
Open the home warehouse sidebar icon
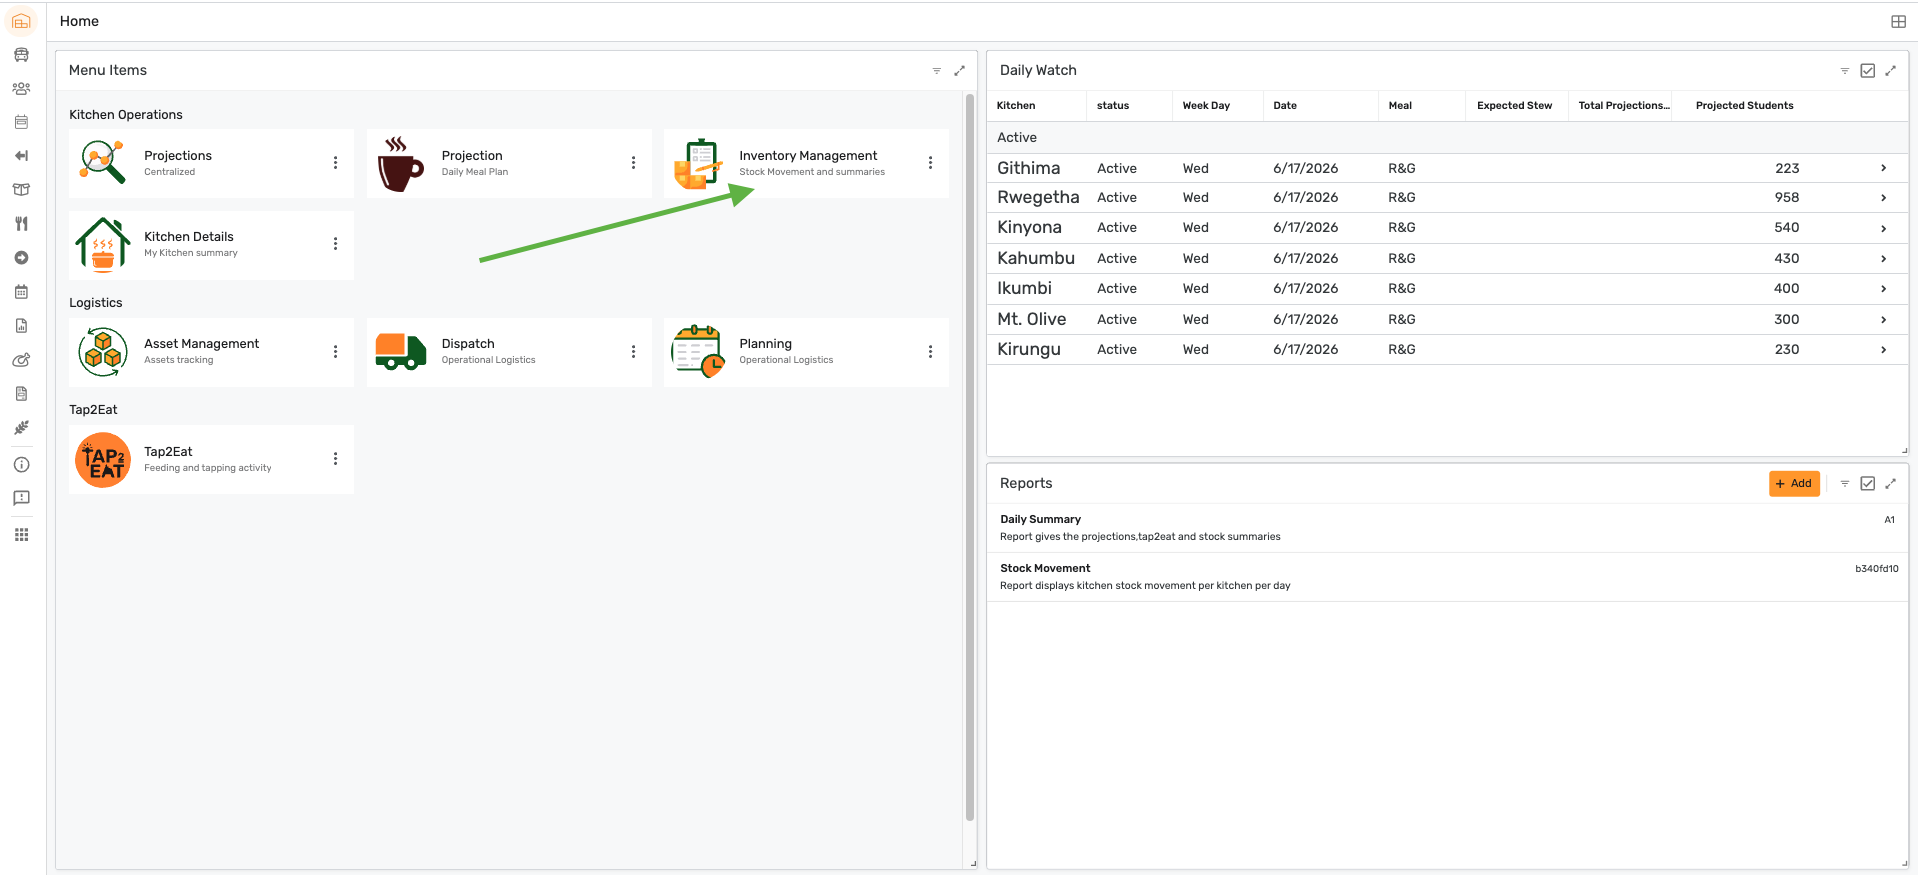tap(21, 21)
